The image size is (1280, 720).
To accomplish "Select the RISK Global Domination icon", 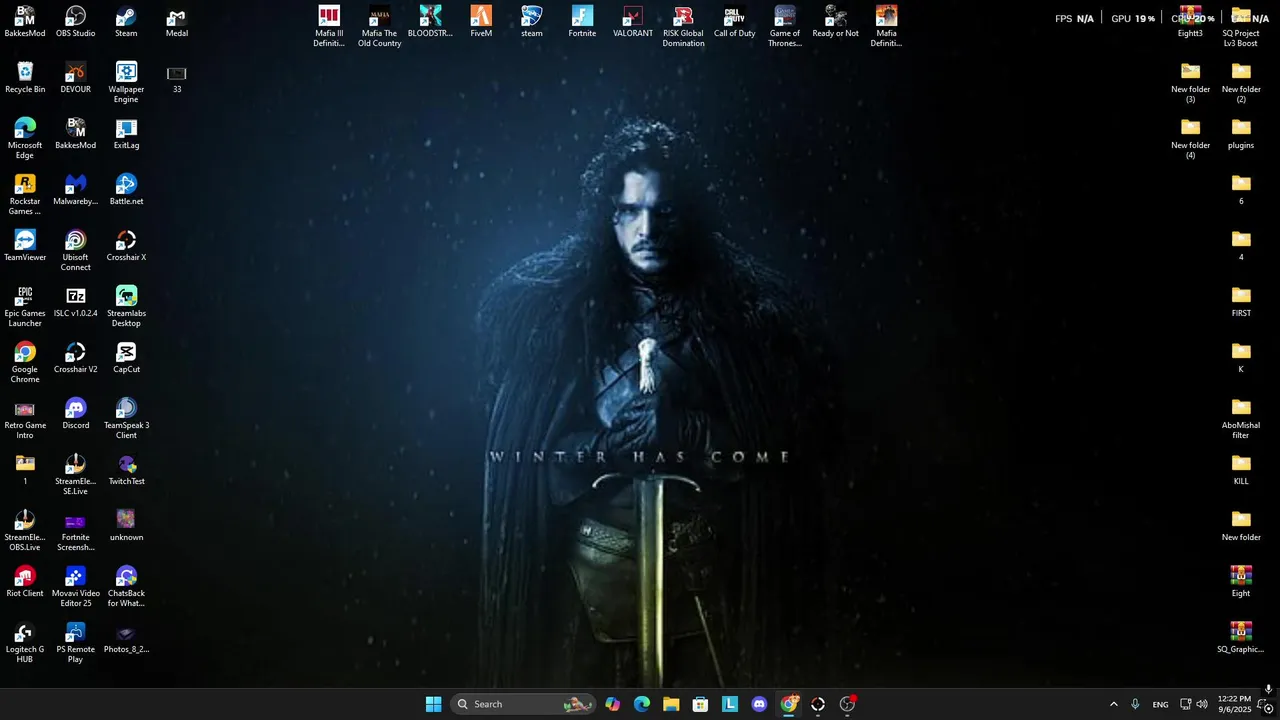I will click(x=683, y=27).
